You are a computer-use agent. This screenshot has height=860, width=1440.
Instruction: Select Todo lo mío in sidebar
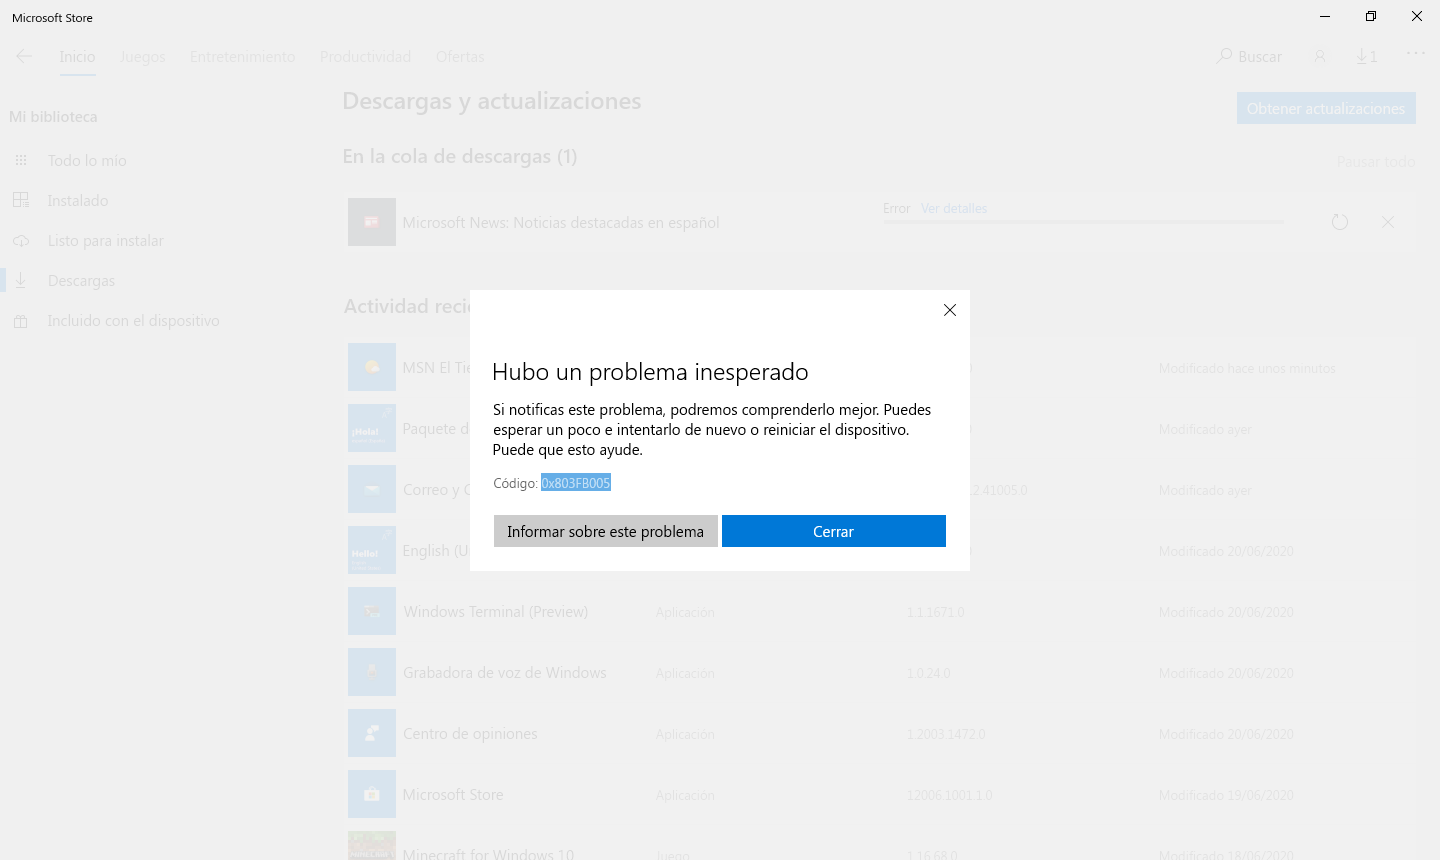click(x=87, y=160)
